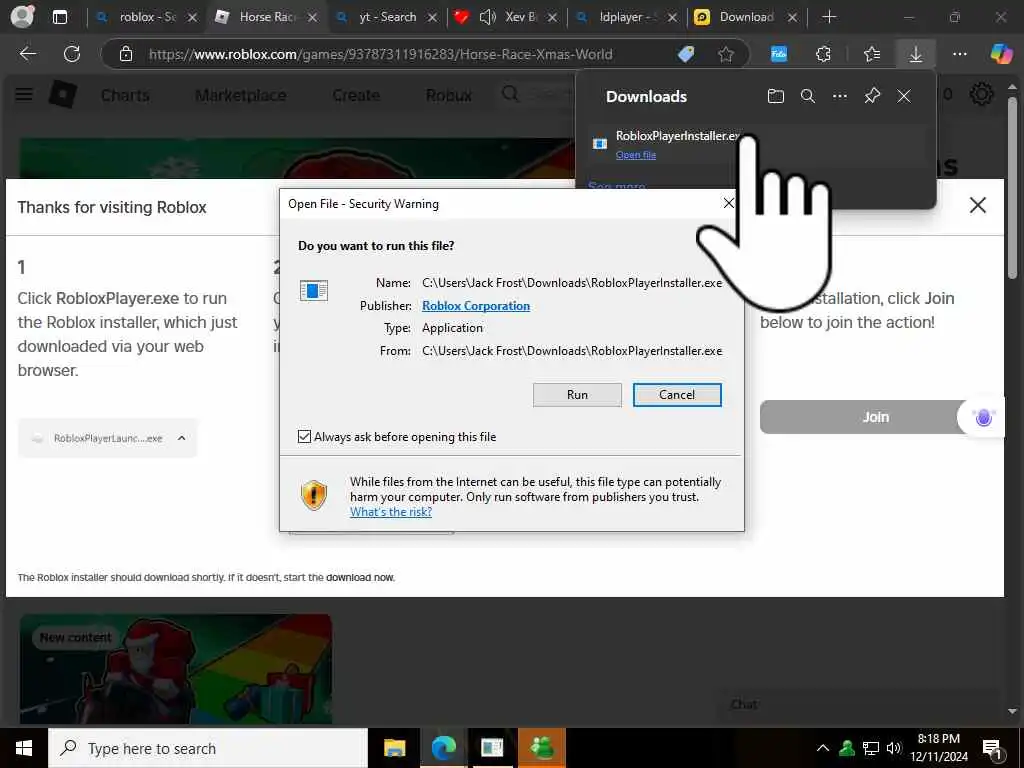Screen dimensions: 1024x768
Task: Open more options in Downloads panel
Action: 840,97
